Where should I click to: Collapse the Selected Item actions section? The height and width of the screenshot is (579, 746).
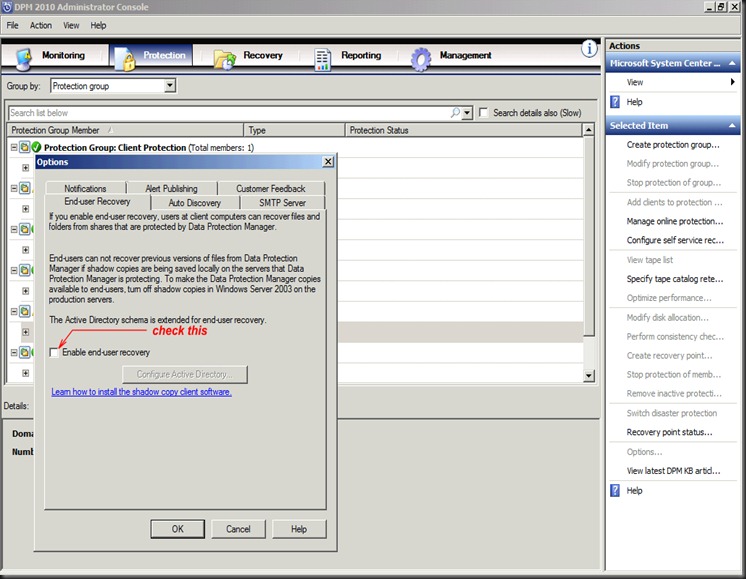[x=732, y=126]
